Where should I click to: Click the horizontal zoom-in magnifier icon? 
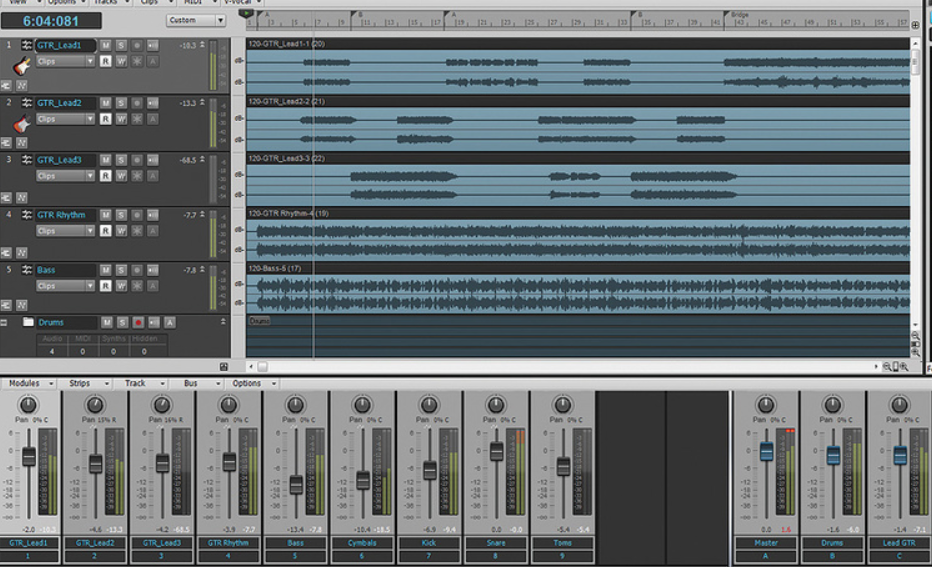tap(904, 367)
